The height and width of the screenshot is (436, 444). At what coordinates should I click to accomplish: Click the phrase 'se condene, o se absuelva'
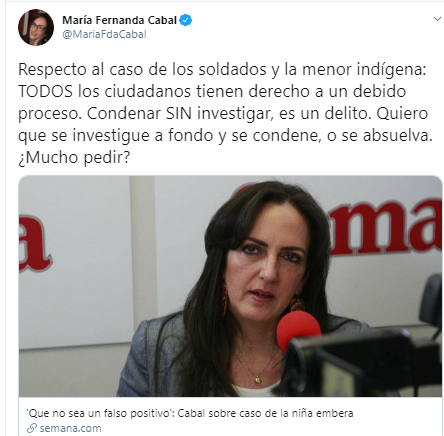click(332, 135)
